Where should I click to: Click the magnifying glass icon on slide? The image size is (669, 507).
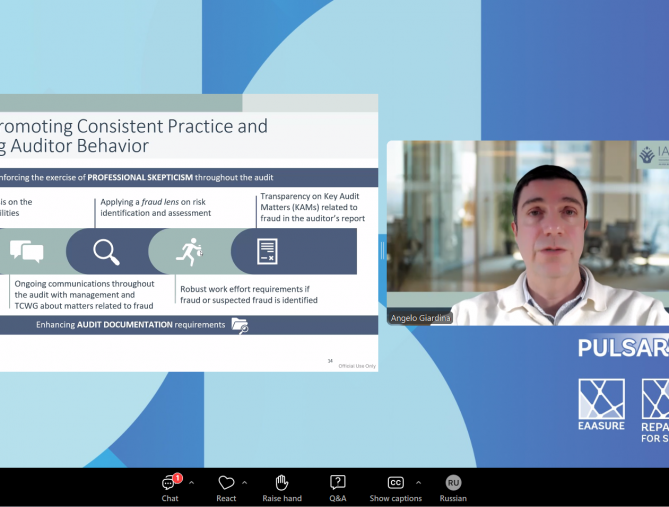pyautogui.click(x=106, y=251)
